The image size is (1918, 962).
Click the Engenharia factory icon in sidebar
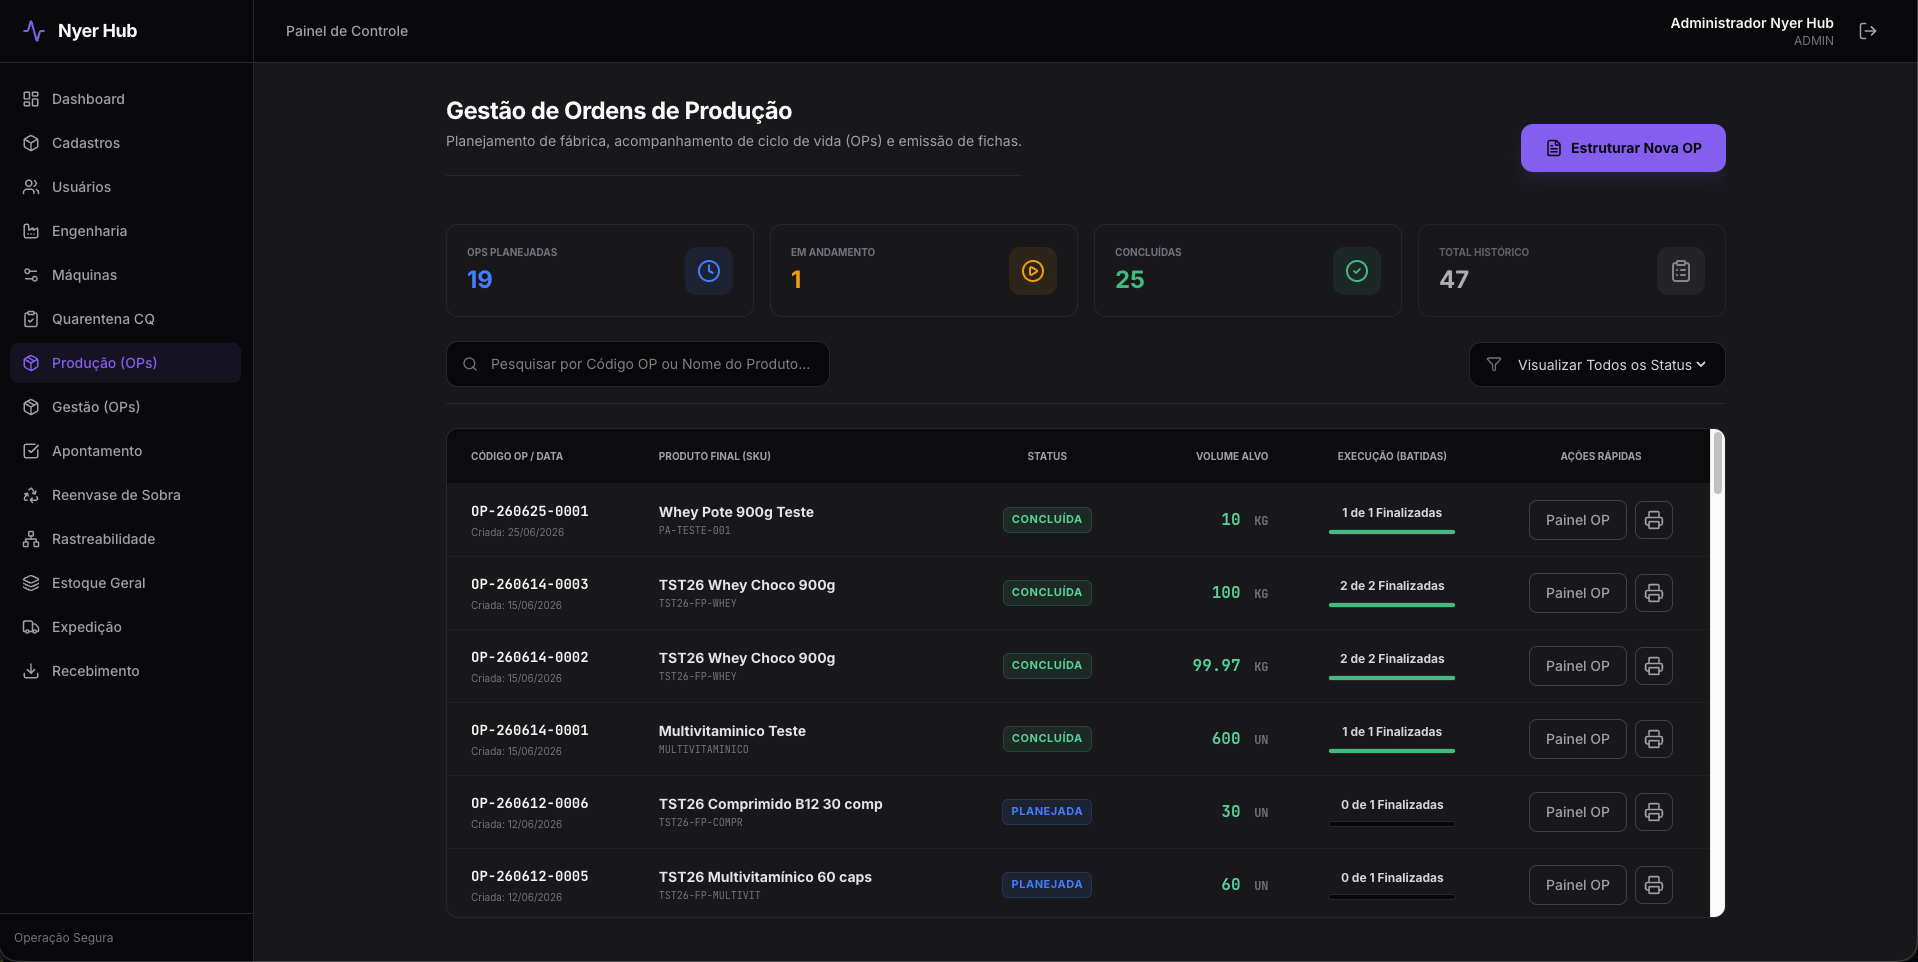click(31, 231)
